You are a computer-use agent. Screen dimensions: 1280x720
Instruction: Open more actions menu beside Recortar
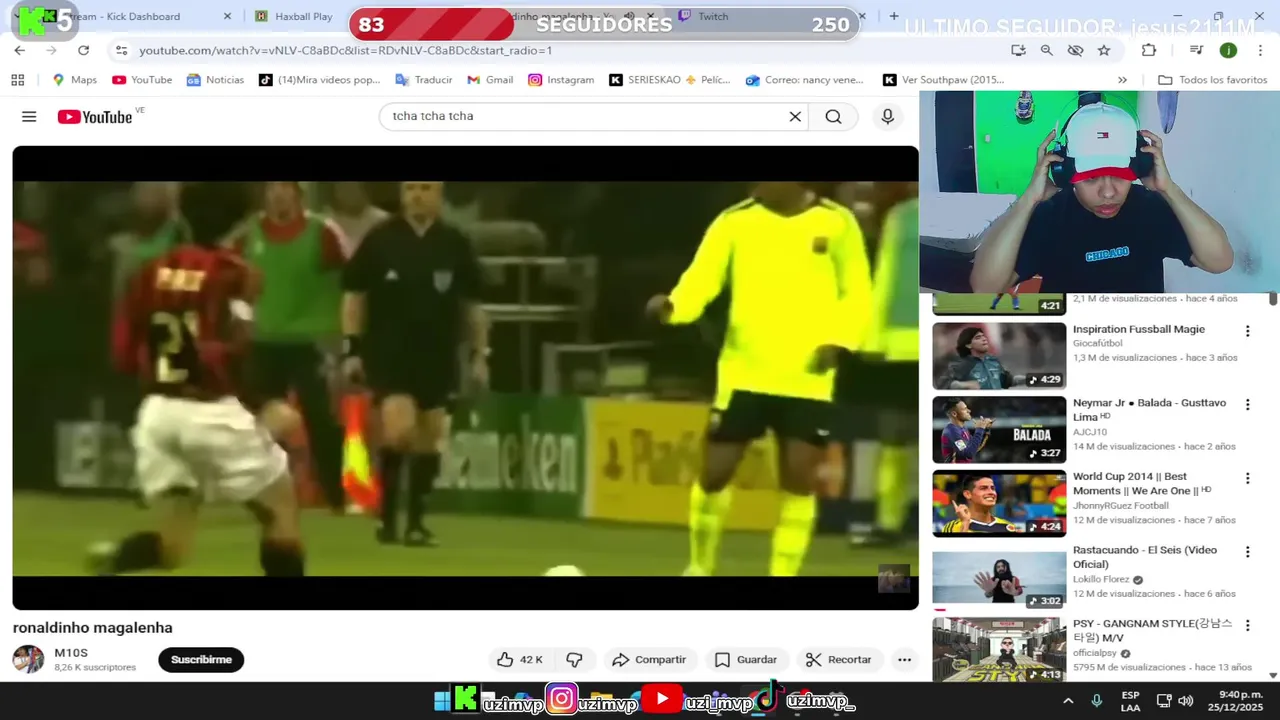click(904, 660)
